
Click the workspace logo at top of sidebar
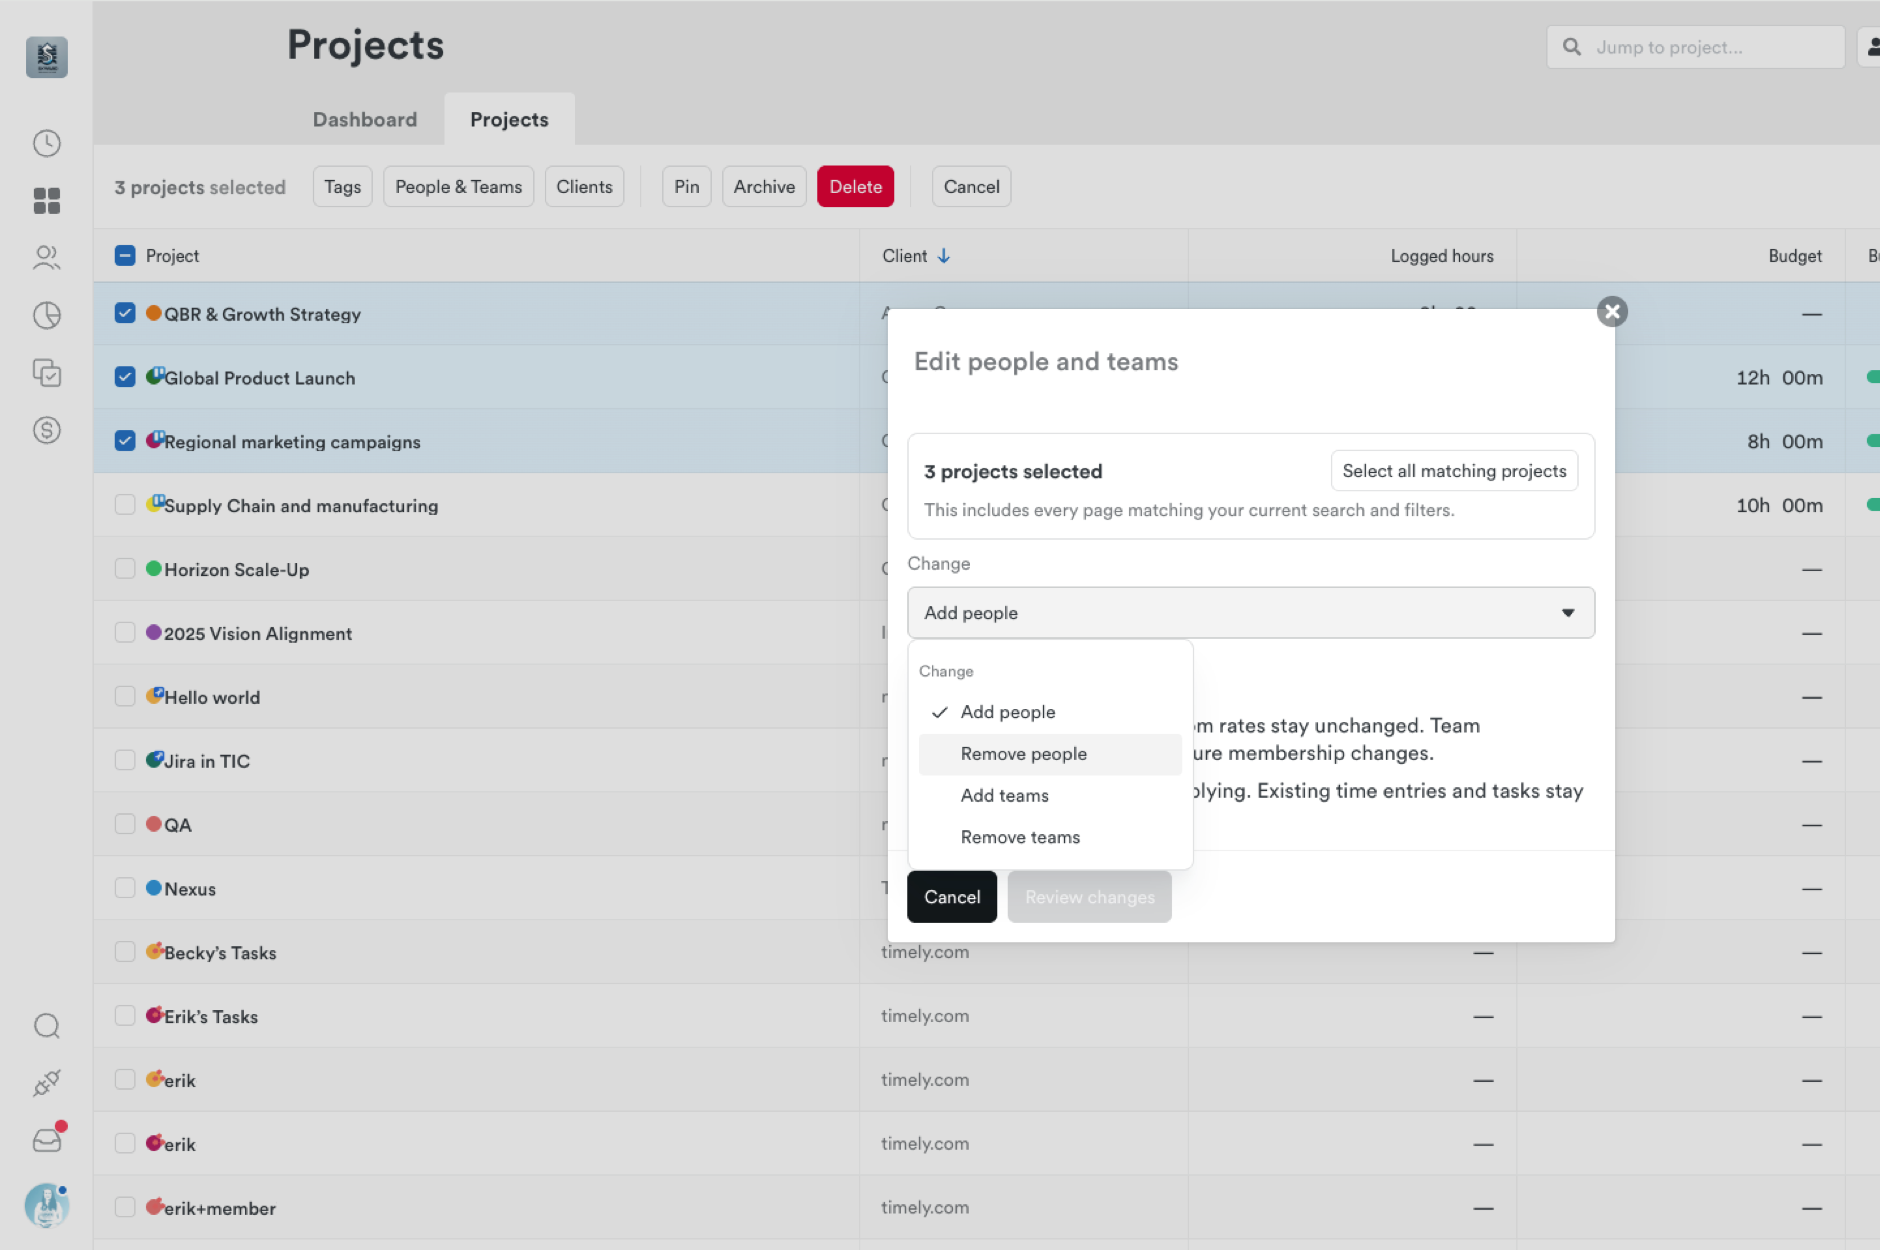coord(47,57)
